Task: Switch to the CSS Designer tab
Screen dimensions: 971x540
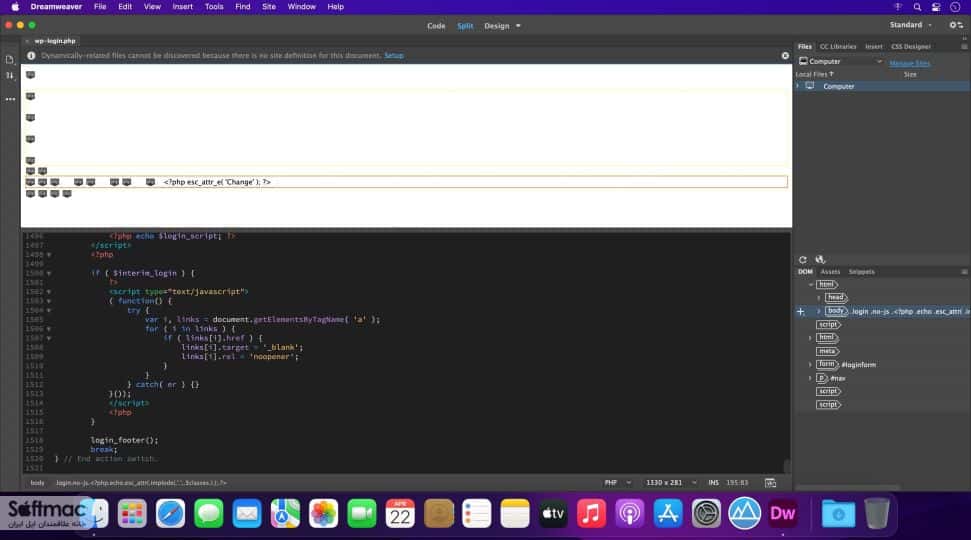Action: pyautogui.click(x=911, y=46)
